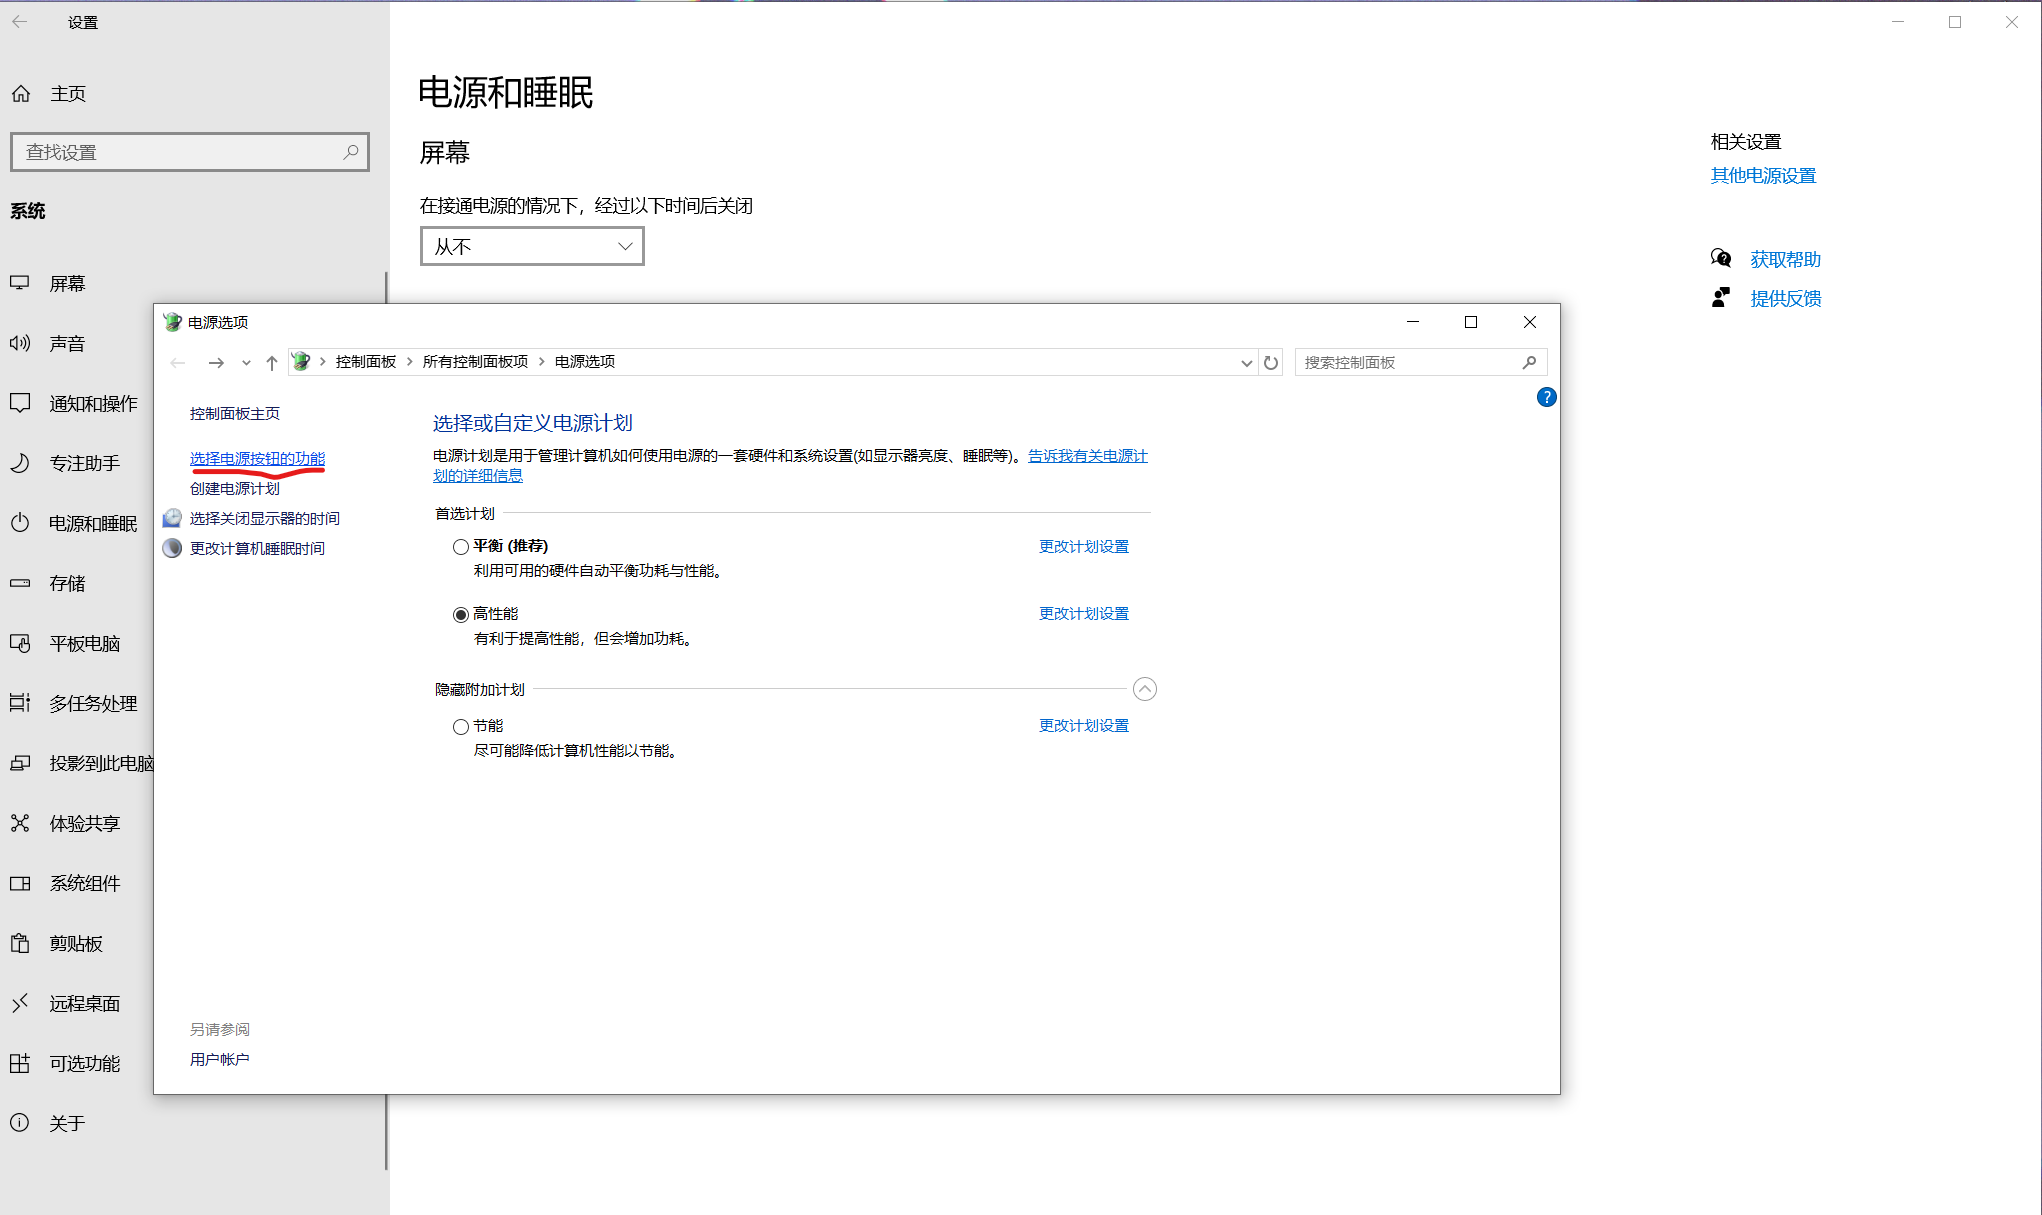Click the blue help question mark icon
The width and height of the screenshot is (2042, 1215).
1546,397
